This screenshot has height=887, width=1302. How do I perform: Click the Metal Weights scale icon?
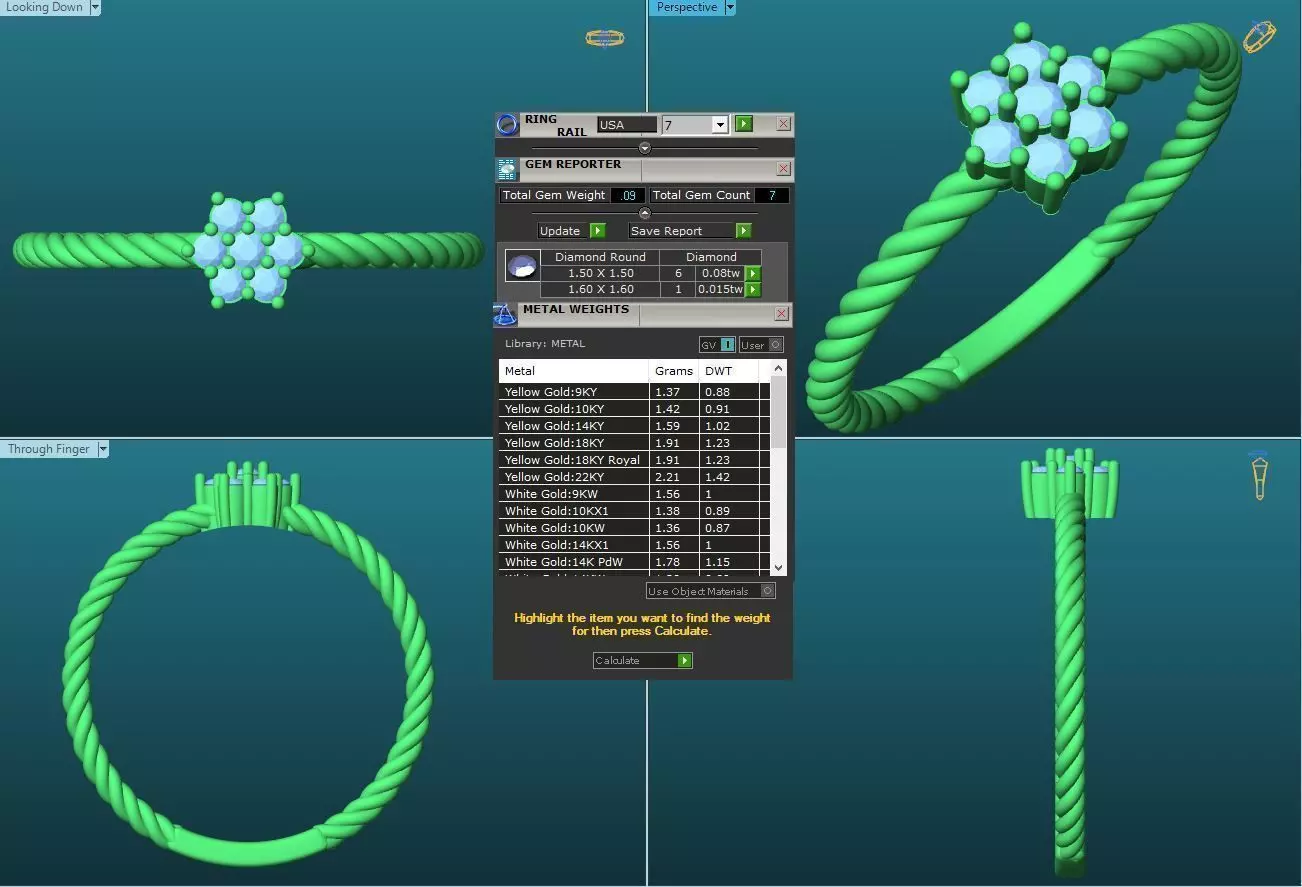[505, 315]
